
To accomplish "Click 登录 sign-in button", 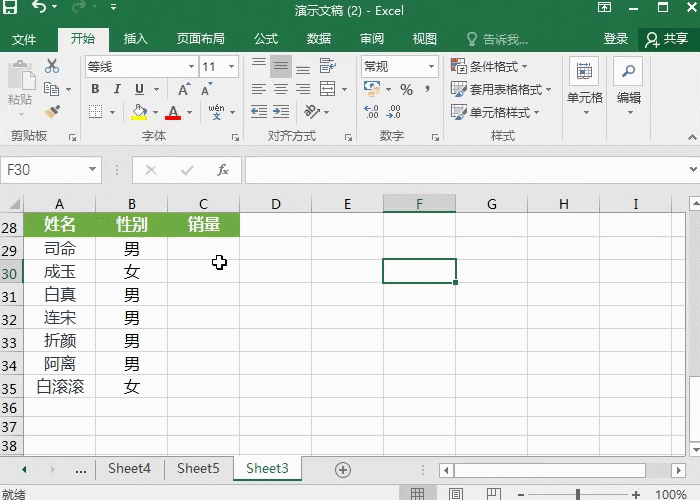I will pos(616,39).
